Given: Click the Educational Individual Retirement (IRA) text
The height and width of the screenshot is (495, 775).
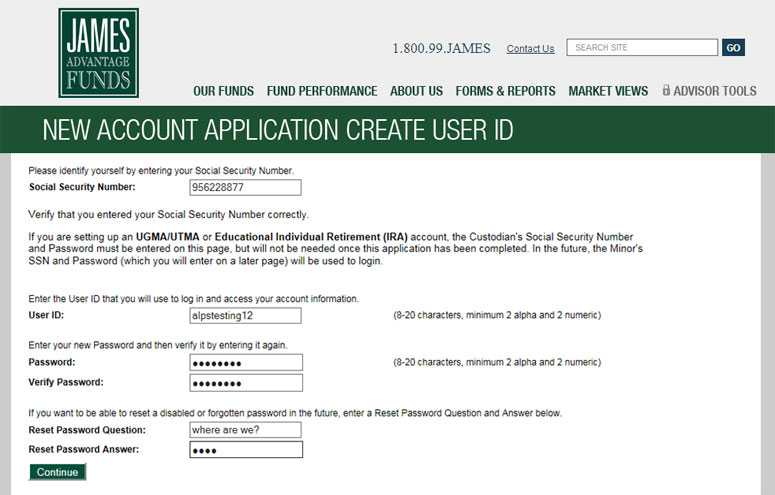Looking at the screenshot, I should click(311, 237).
